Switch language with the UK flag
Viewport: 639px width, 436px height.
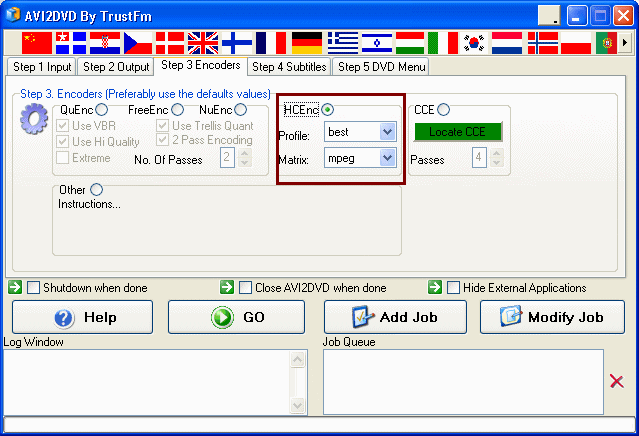click(x=203, y=43)
